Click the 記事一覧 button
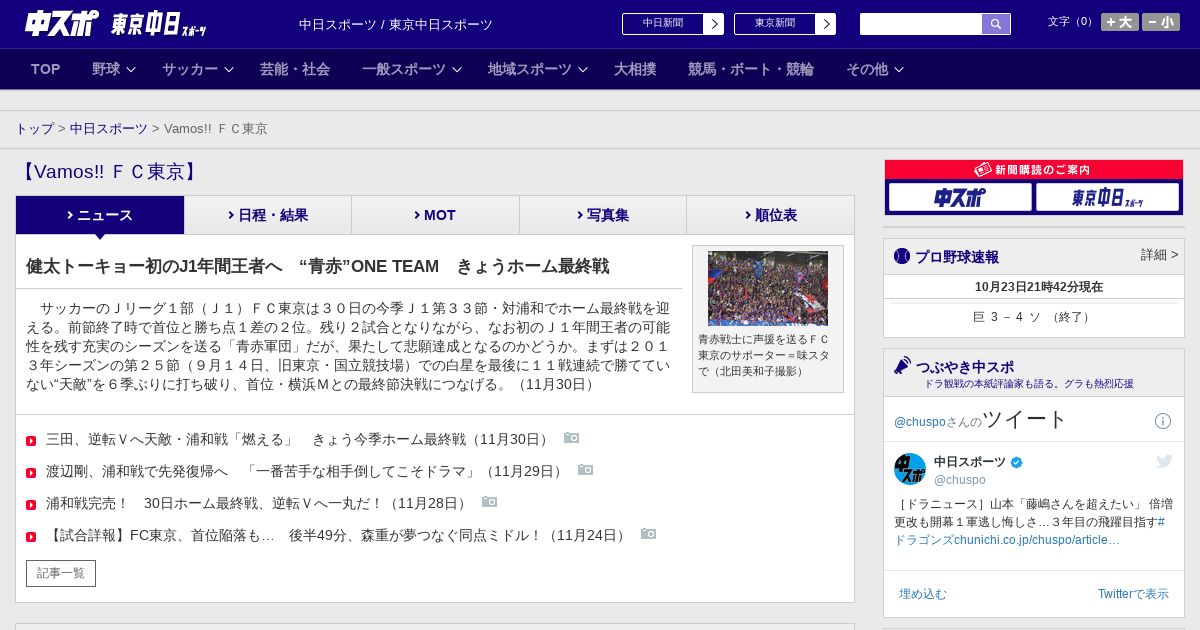The height and width of the screenshot is (630, 1200). click(61, 573)
